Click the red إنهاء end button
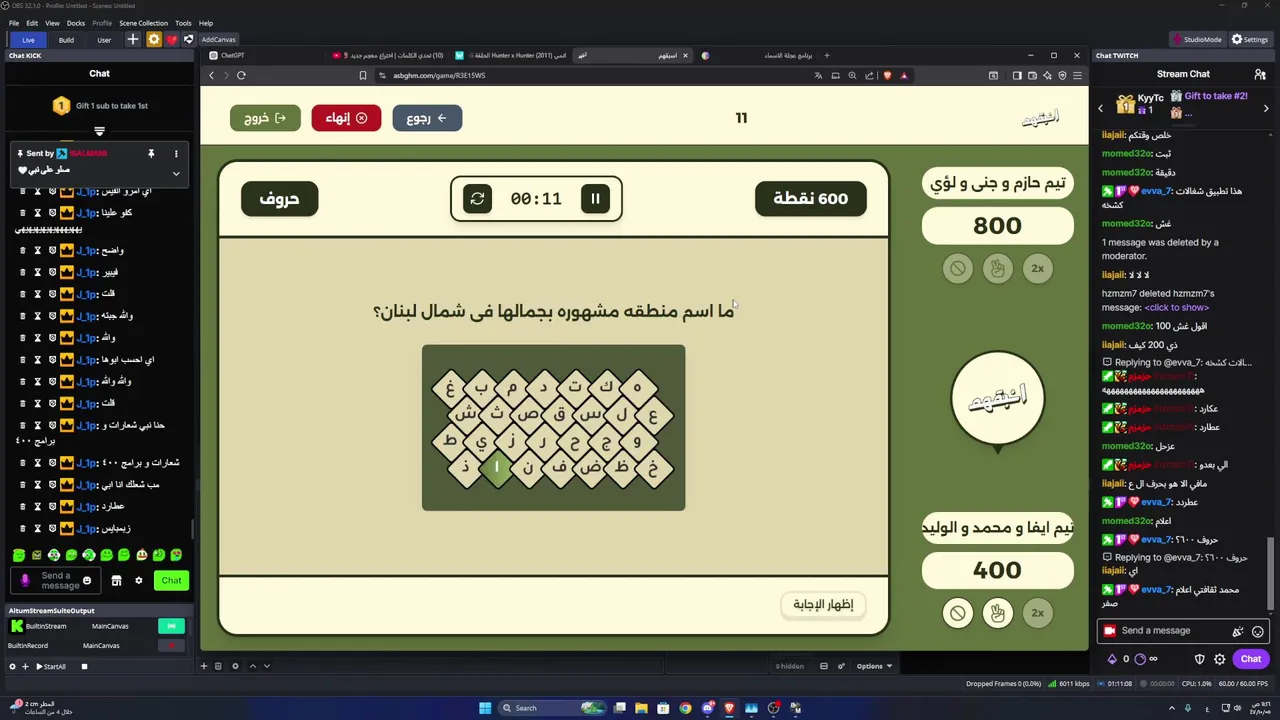Image resolution: width=1280 pixels, height=720 pixels. pyautogui.click(x=346, y=118)
